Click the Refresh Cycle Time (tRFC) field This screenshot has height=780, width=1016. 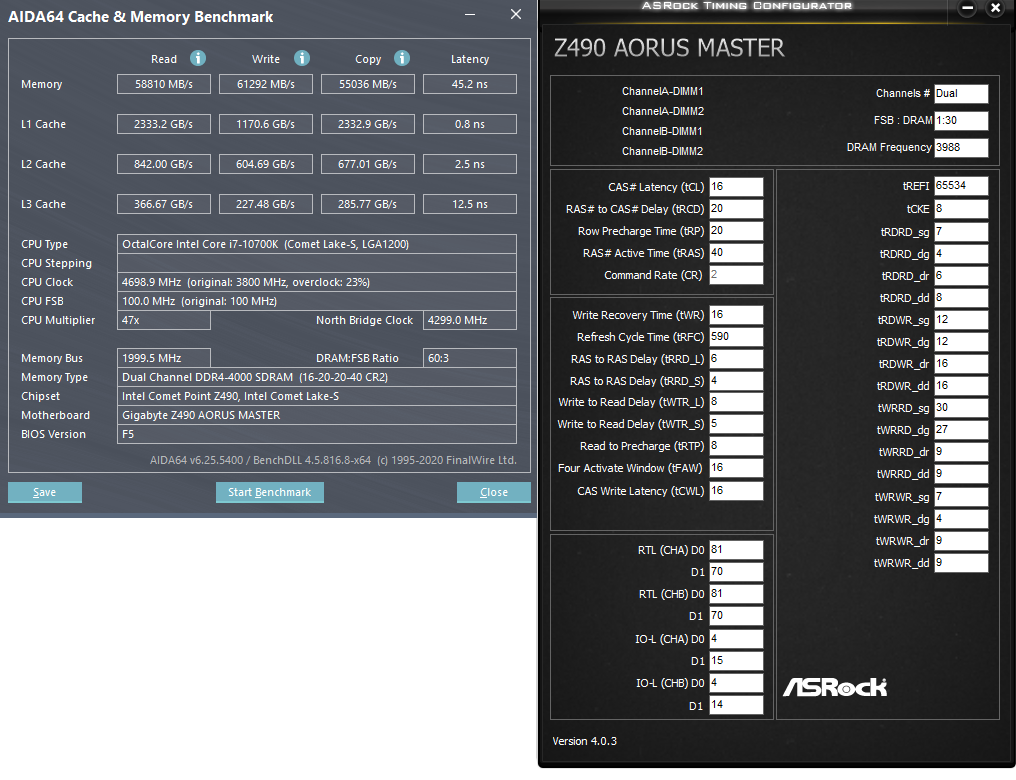click(736, 337)
